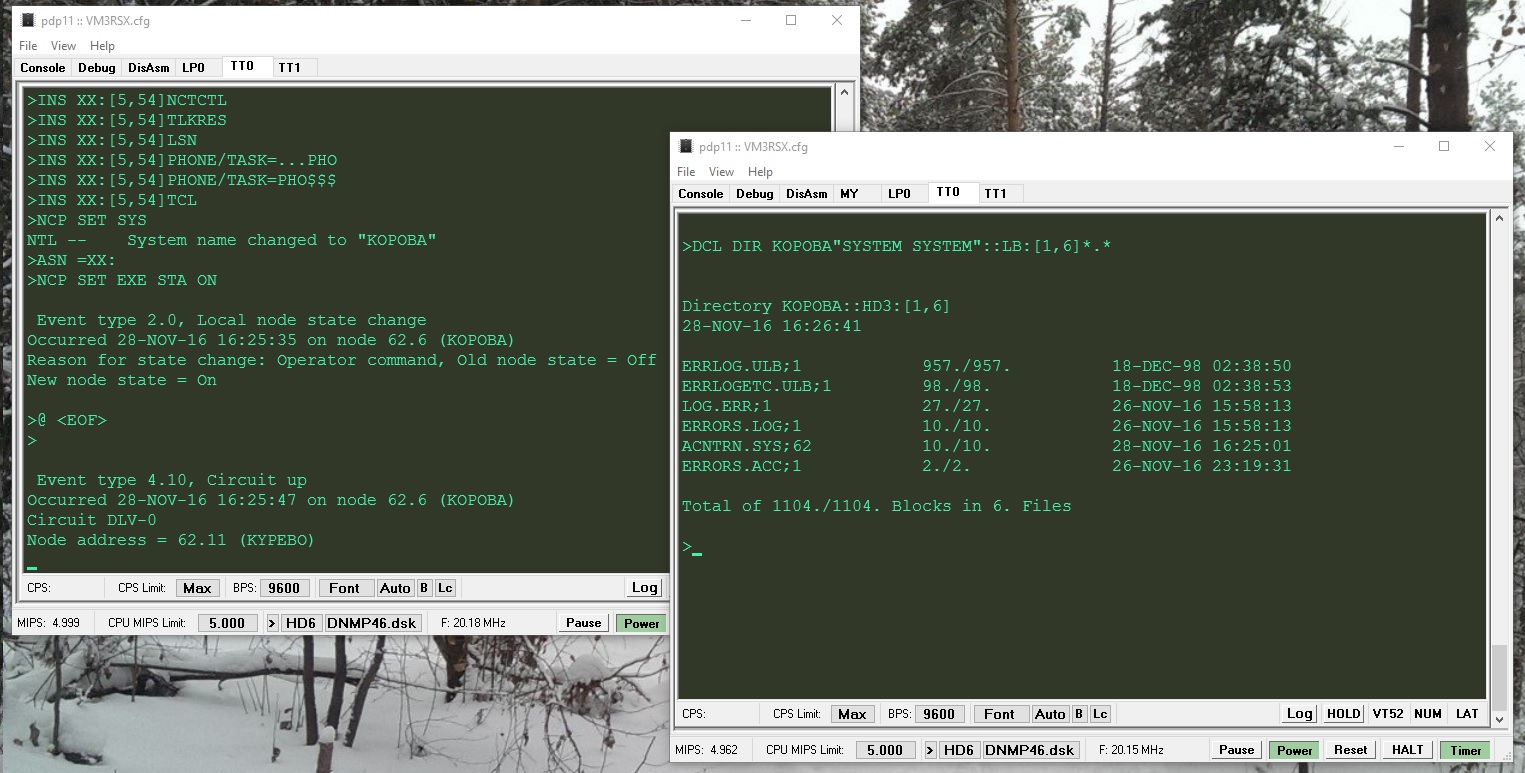
Task: Click the front window's vertical scrollbar thumb
Action: click(1497, 676)
